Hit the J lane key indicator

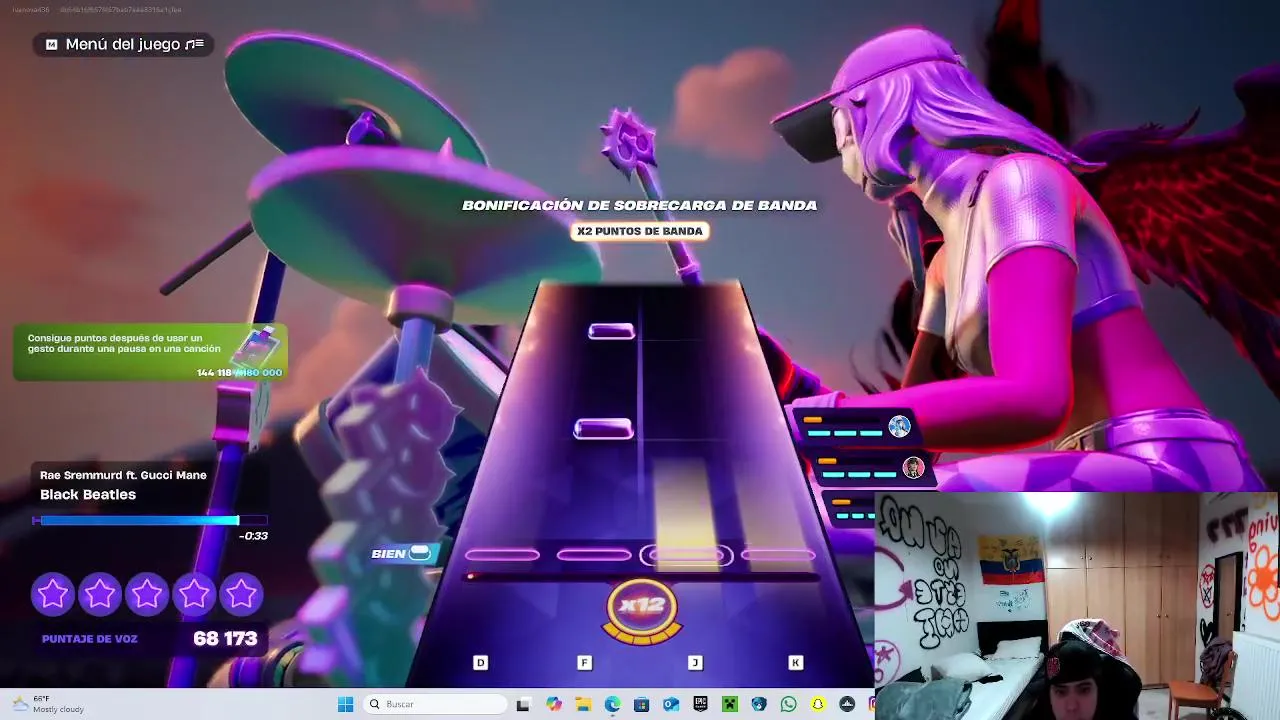point(695,663)
